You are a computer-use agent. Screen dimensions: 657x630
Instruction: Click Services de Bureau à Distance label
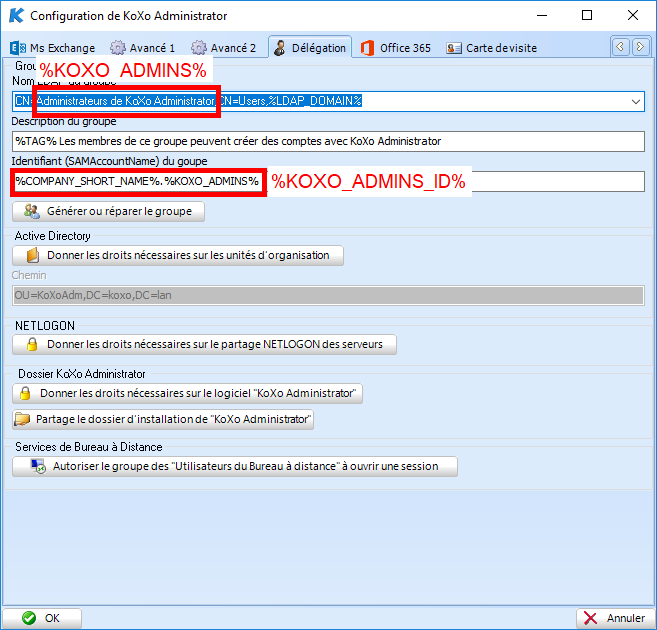click(89, 447)
